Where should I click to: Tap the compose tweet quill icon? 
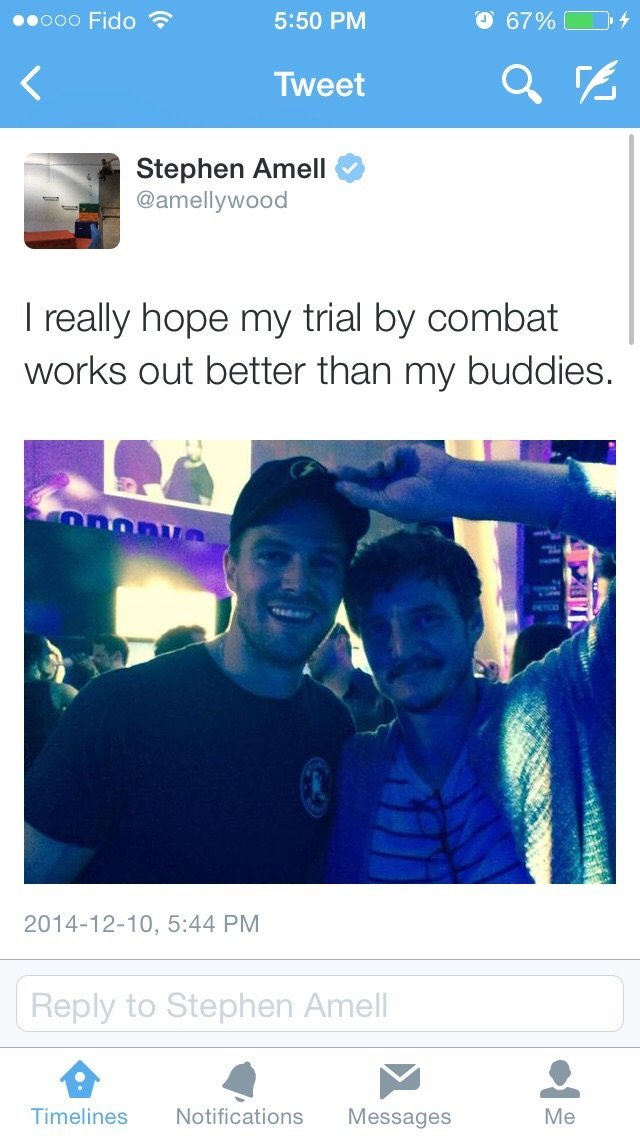(596, 81)
